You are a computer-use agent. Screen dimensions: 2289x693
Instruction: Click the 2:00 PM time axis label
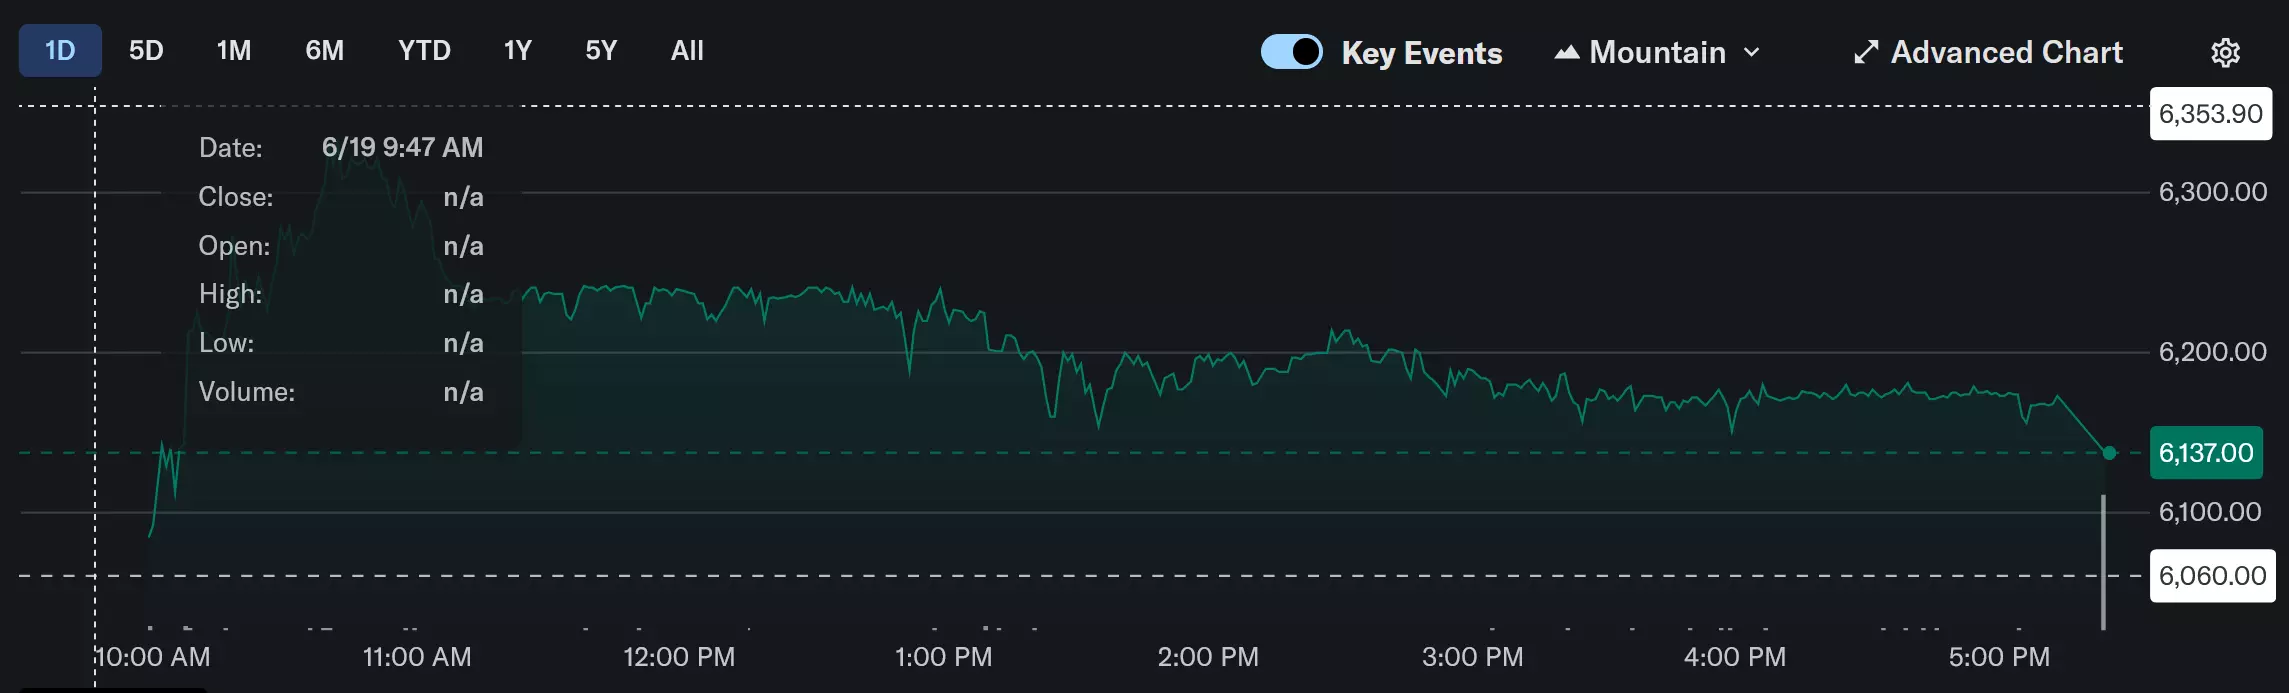pos(1208,657)
